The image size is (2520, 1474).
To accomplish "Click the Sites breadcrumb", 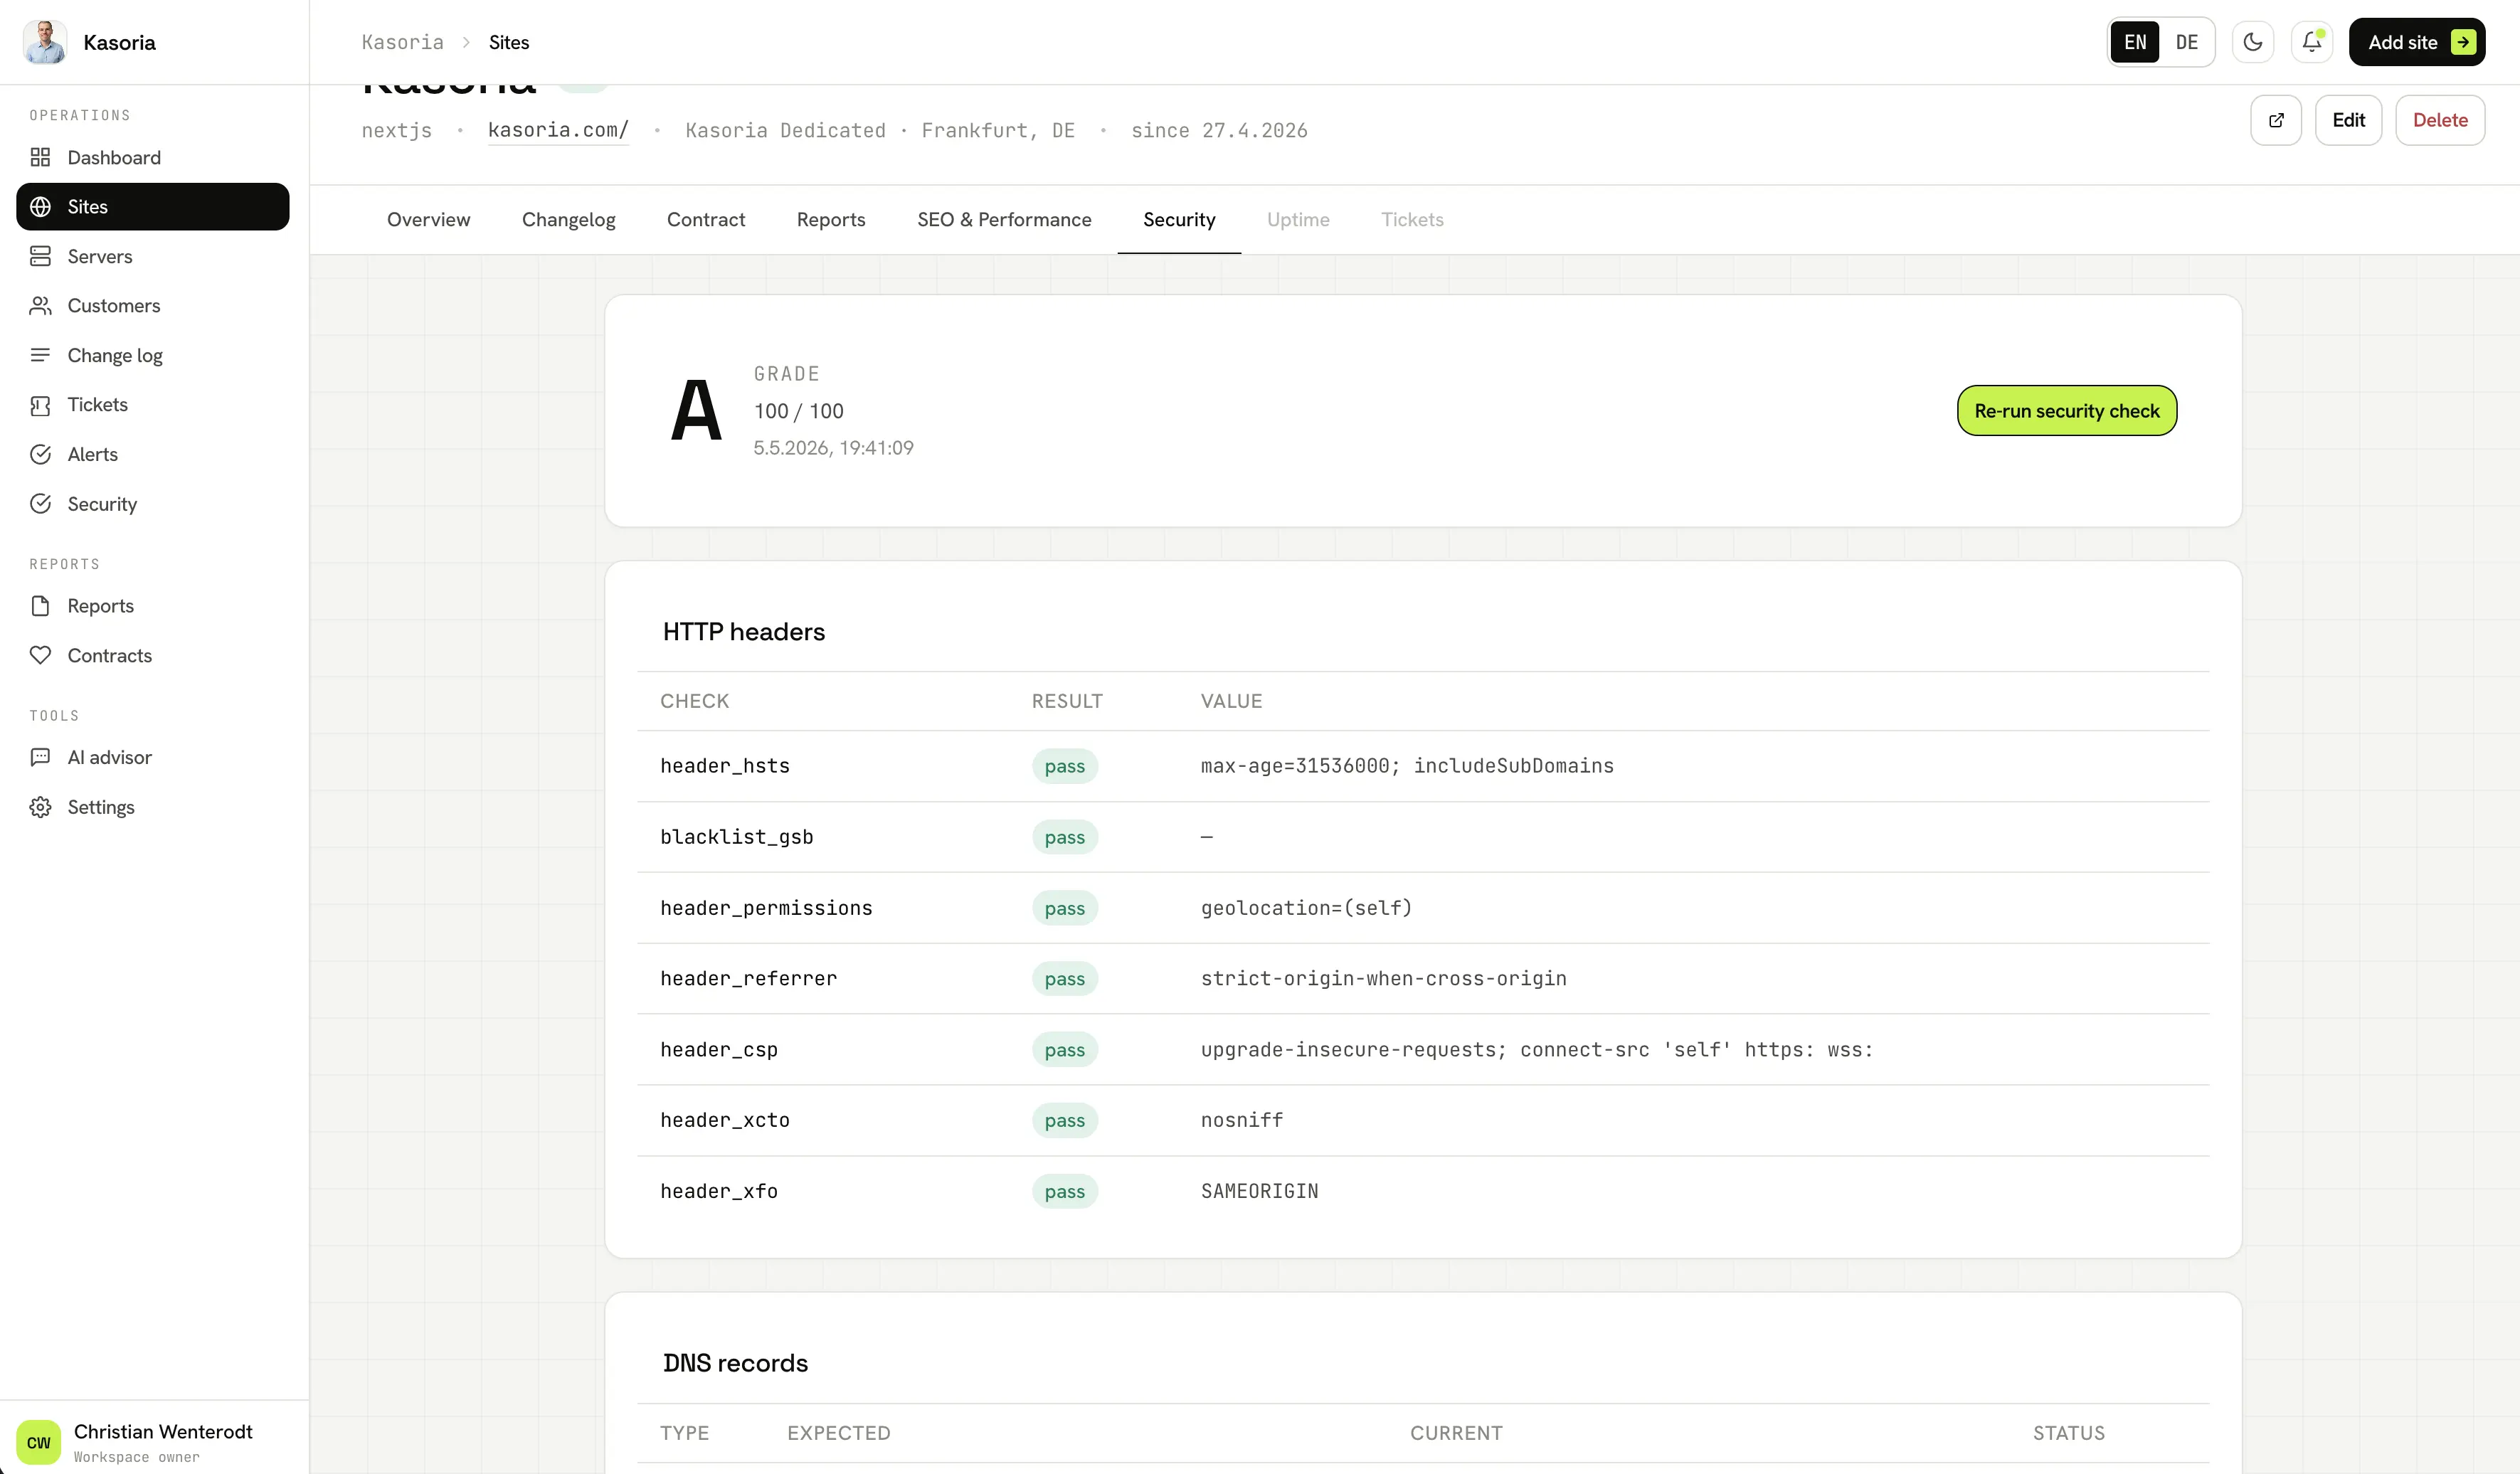I will 508,42.
